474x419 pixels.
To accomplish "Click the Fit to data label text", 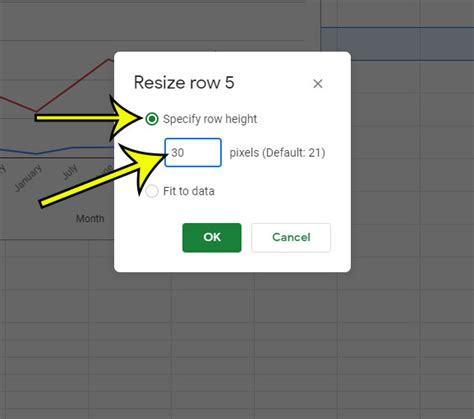I will [189, 191].
